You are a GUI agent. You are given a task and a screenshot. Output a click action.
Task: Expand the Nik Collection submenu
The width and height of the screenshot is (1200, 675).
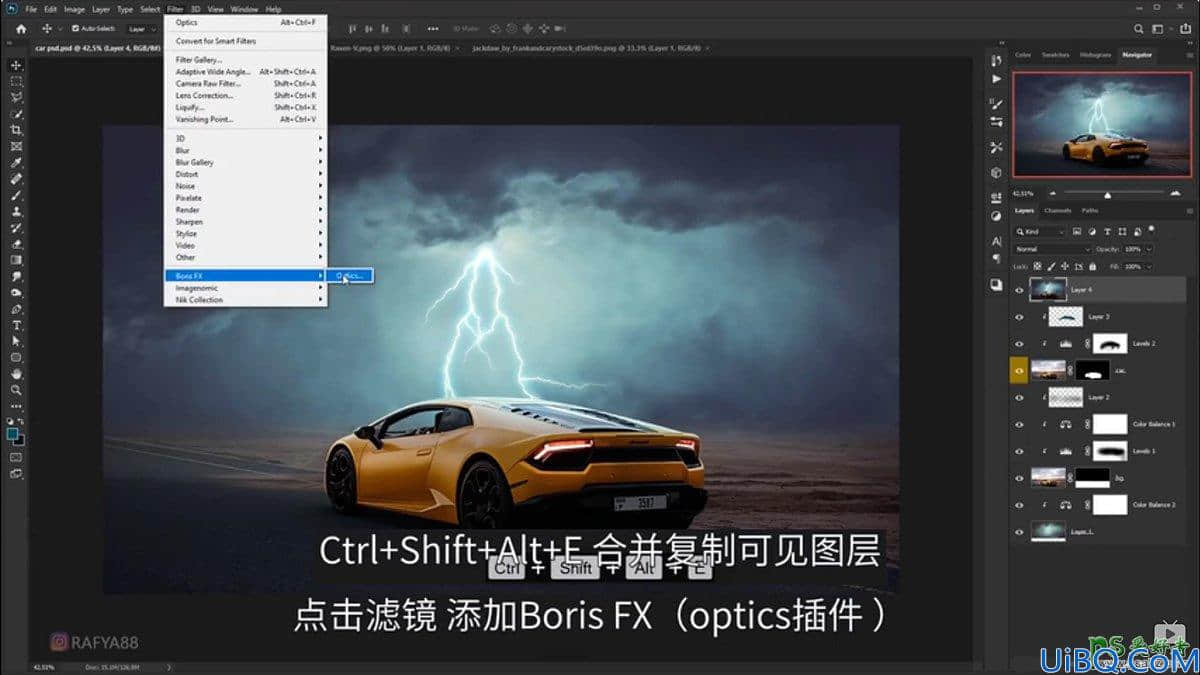246,300
